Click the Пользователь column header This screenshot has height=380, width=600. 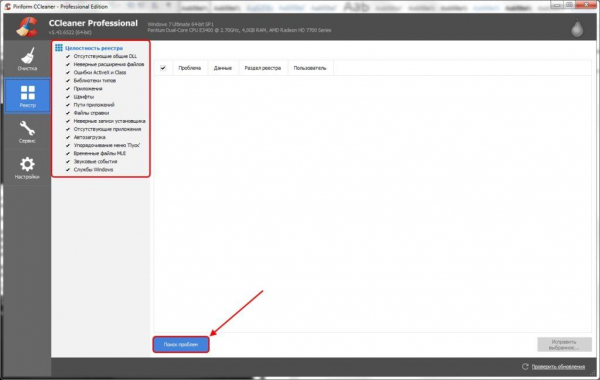tap(310, 68)
